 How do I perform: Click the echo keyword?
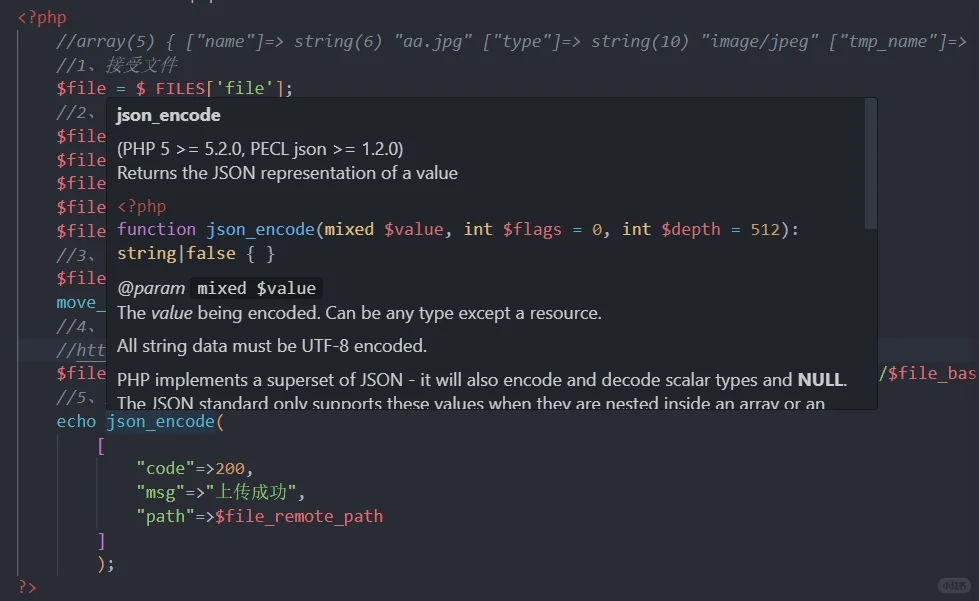pyautogui.click(x=76, y=422)
